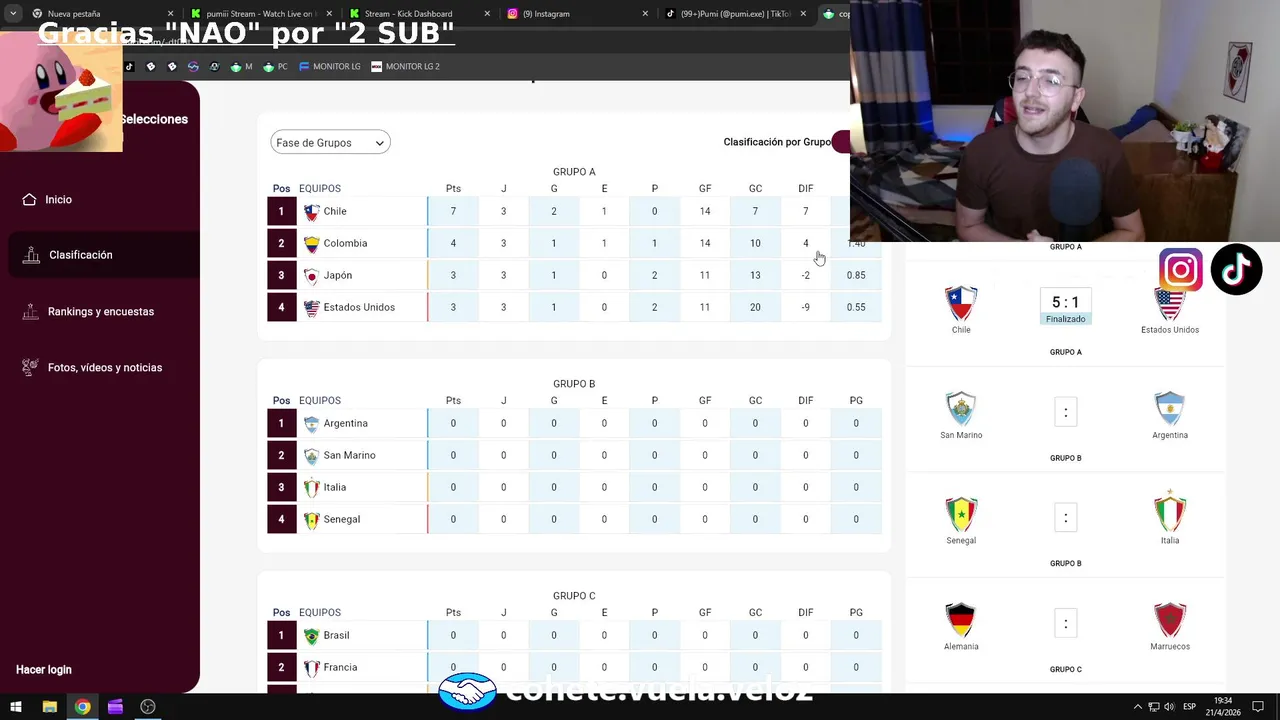Click the Instagram overlay icon
The image size is (1280, 720).
tap(1181, 270)
